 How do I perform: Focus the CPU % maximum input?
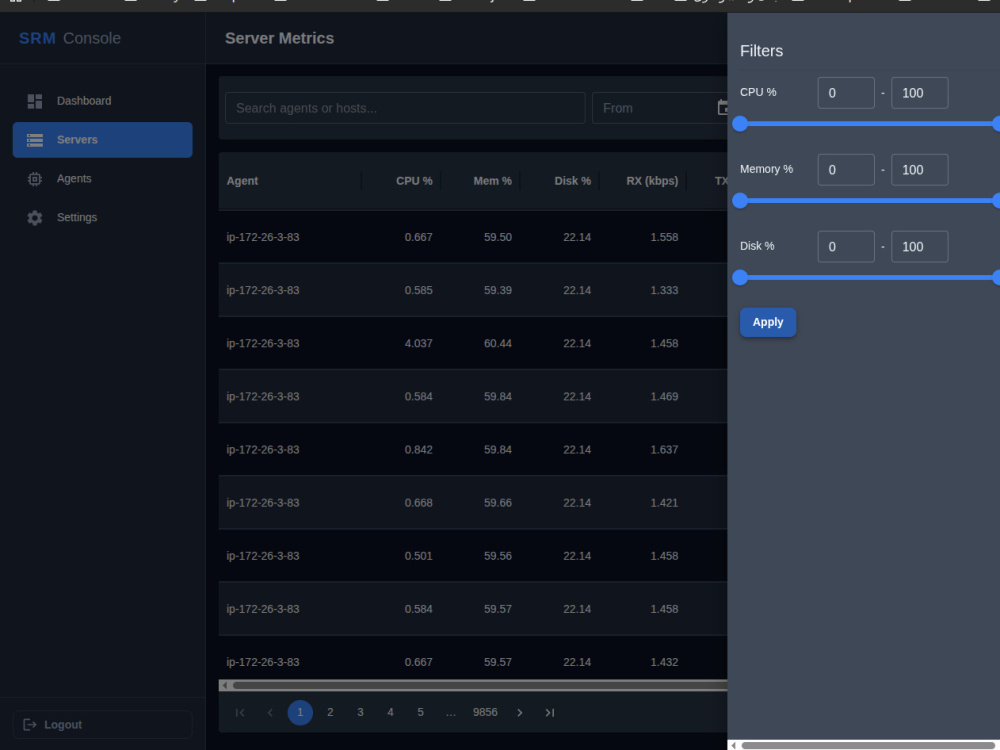(920, 93)
